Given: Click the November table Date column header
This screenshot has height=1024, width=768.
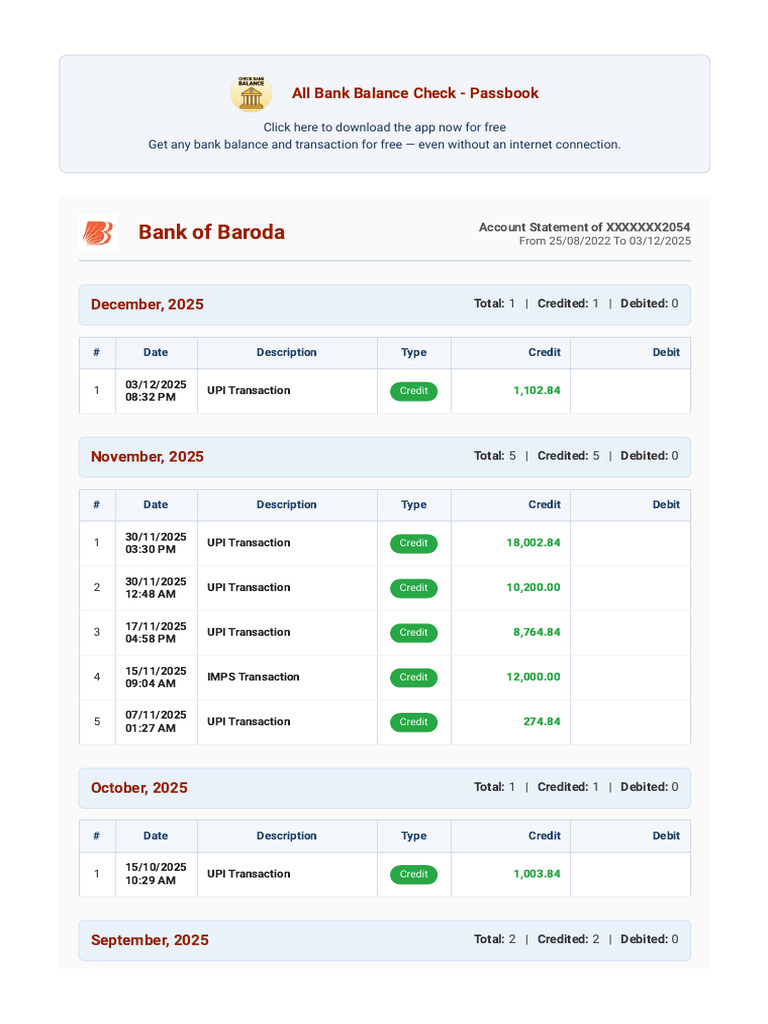Looking at the screenshot, I should point(156,505).
